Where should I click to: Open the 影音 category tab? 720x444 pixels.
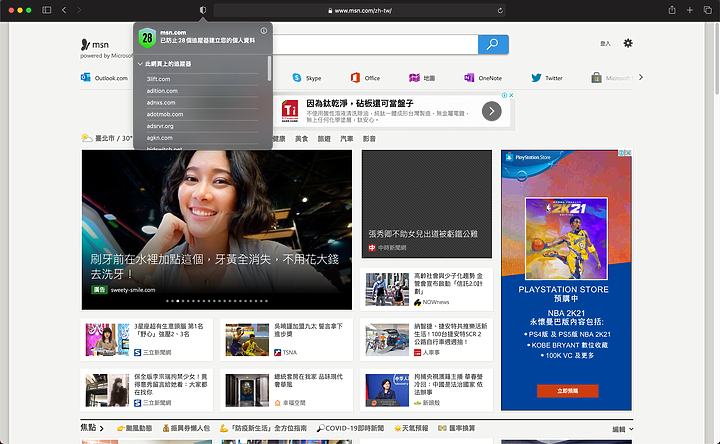pos(369,139)
